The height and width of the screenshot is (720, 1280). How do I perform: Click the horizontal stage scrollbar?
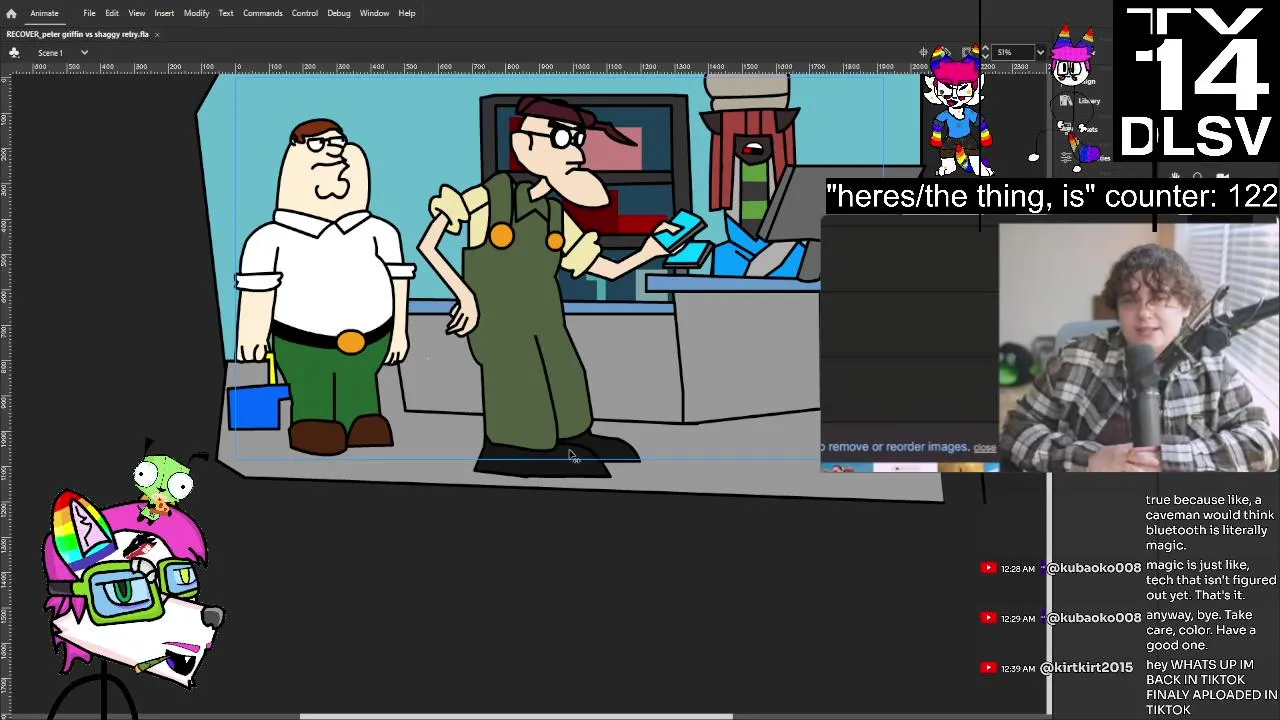pyautogui.click(x=516, y=716)
